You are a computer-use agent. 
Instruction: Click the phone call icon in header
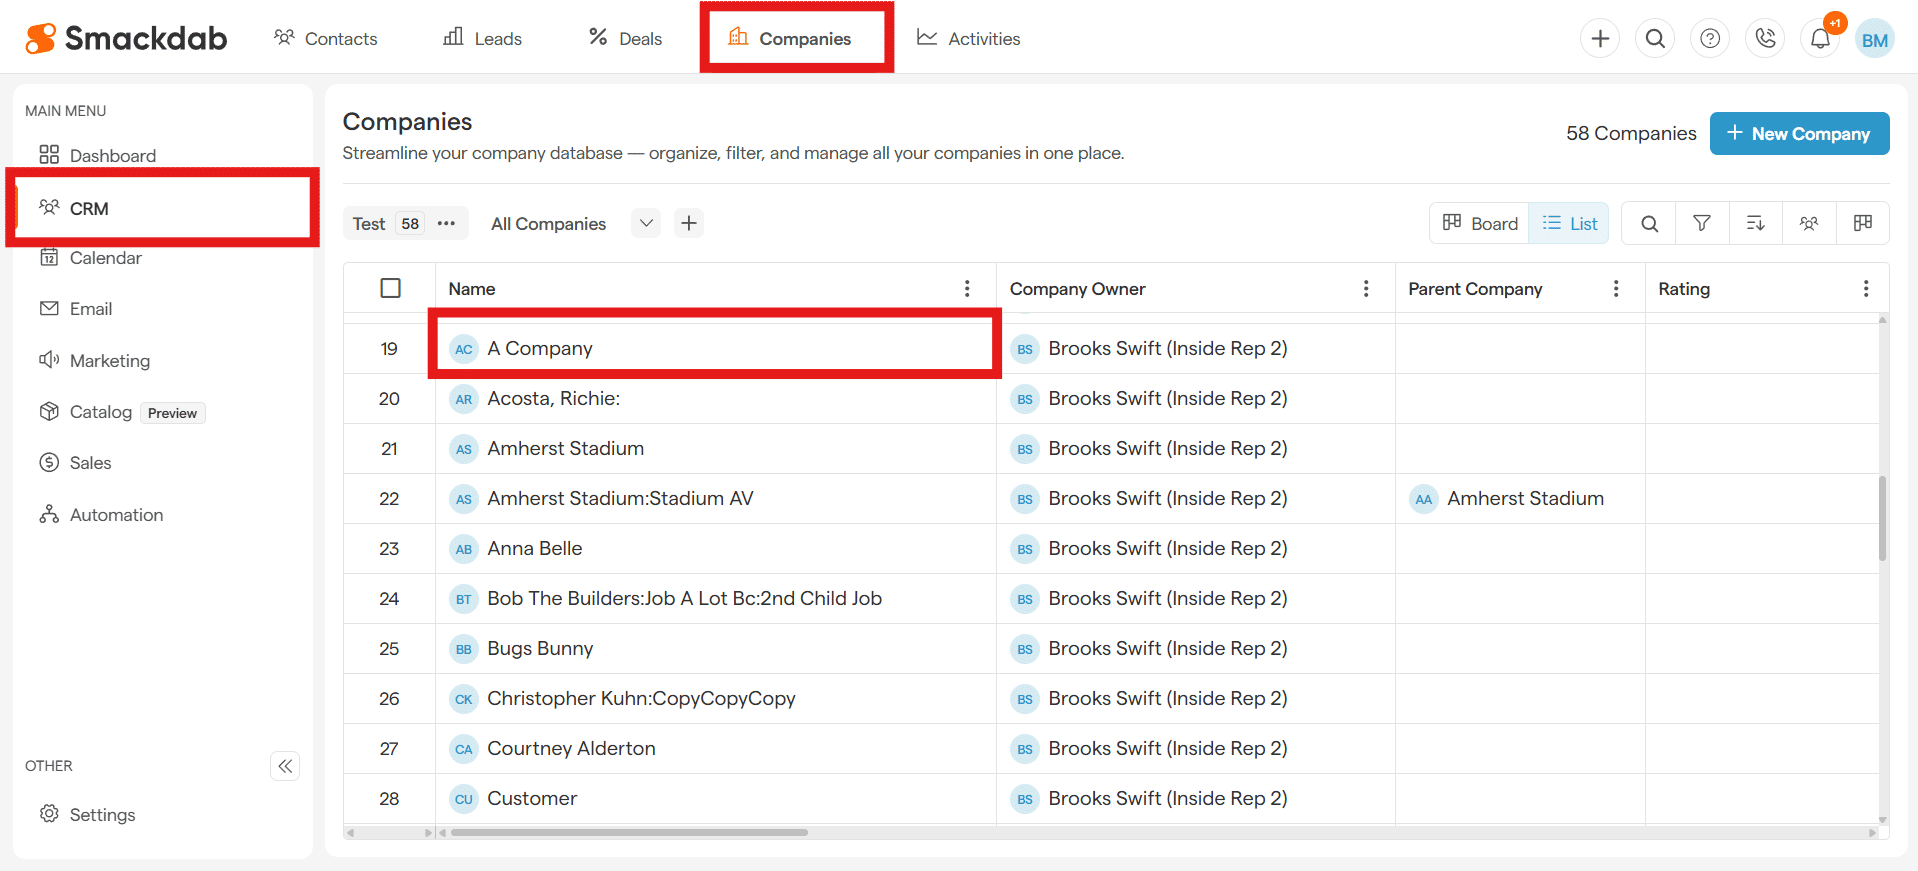click(1765, 39)
